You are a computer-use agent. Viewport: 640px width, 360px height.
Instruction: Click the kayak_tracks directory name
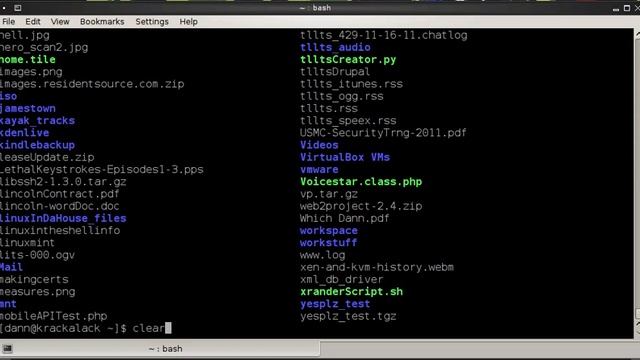click(37, 121)
